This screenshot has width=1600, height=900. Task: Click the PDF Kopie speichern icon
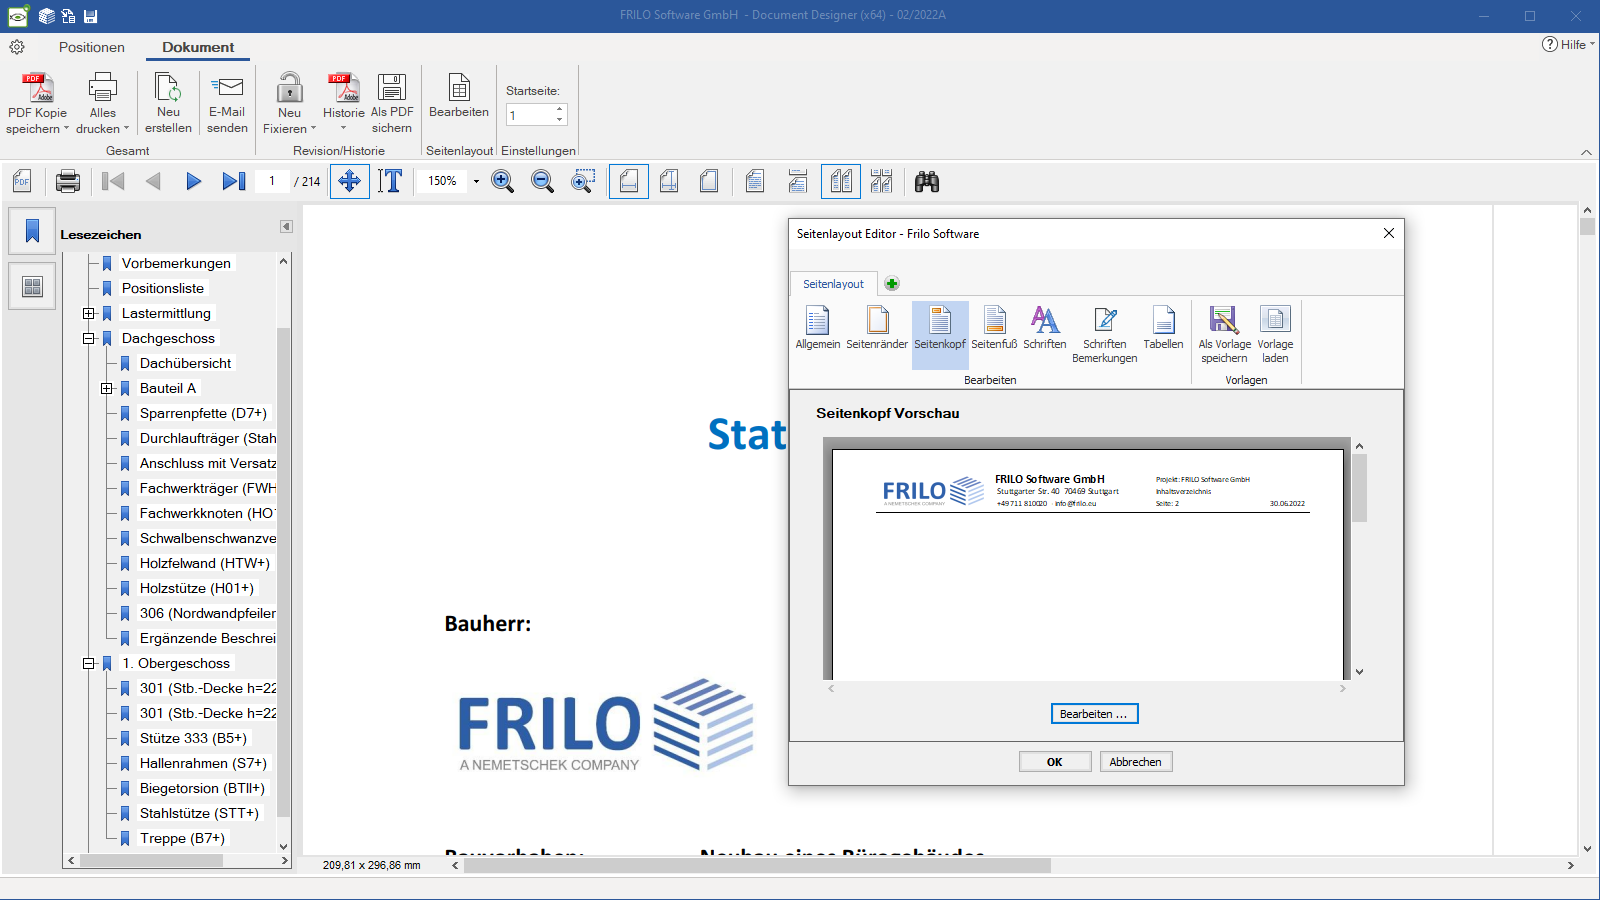38,88
